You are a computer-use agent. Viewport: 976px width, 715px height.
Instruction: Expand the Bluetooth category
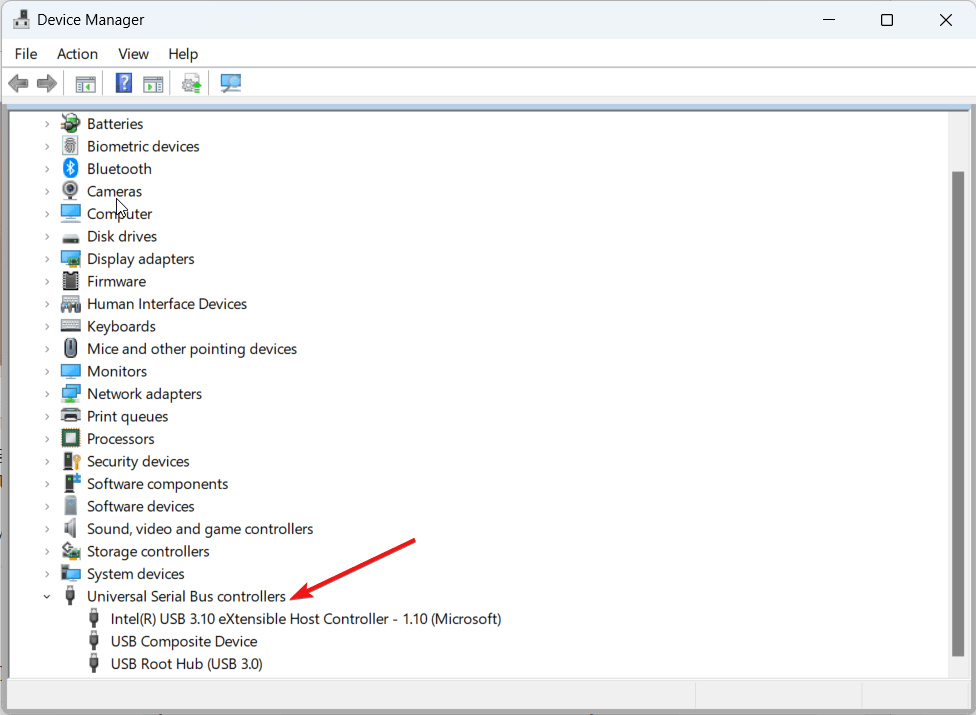pos(47,169)
